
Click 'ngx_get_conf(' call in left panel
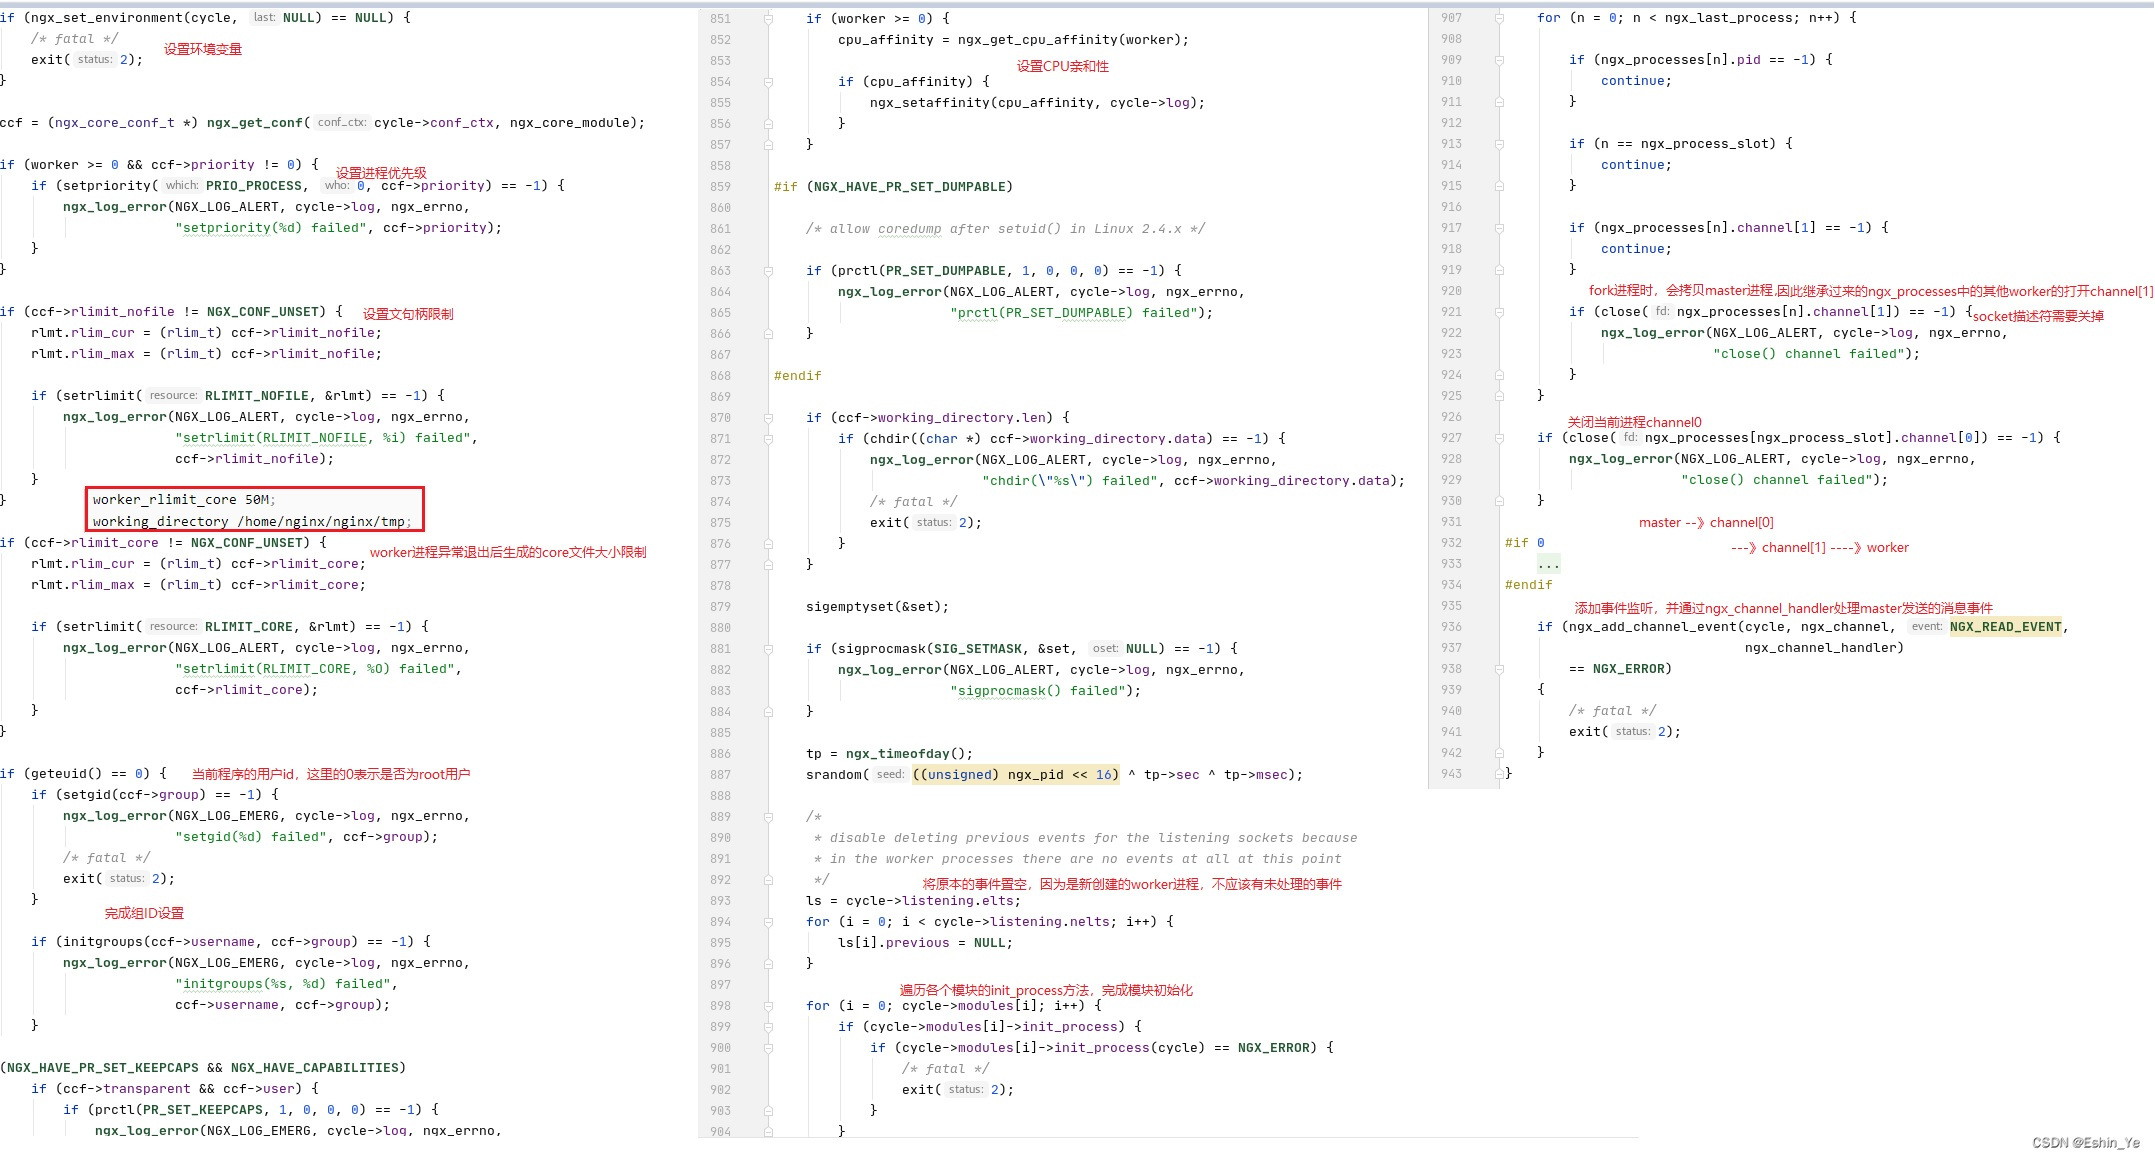click(x=258, y=123)
